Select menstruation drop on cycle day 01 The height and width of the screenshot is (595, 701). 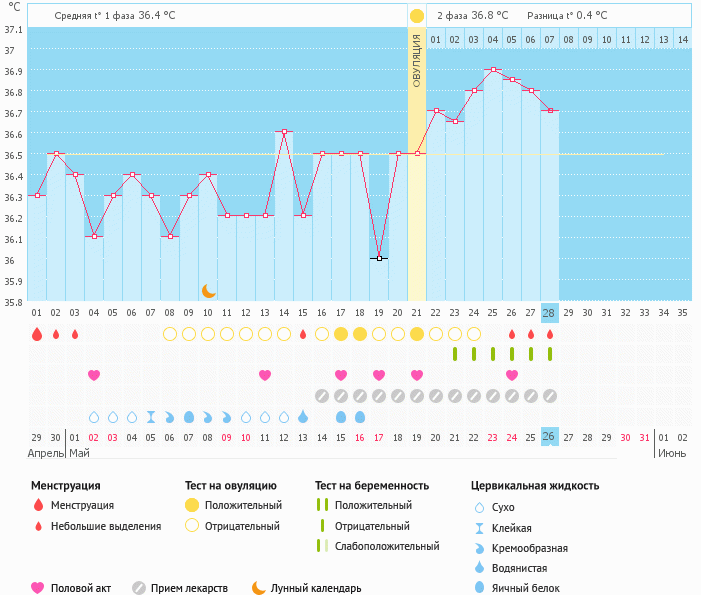(37, 334)
